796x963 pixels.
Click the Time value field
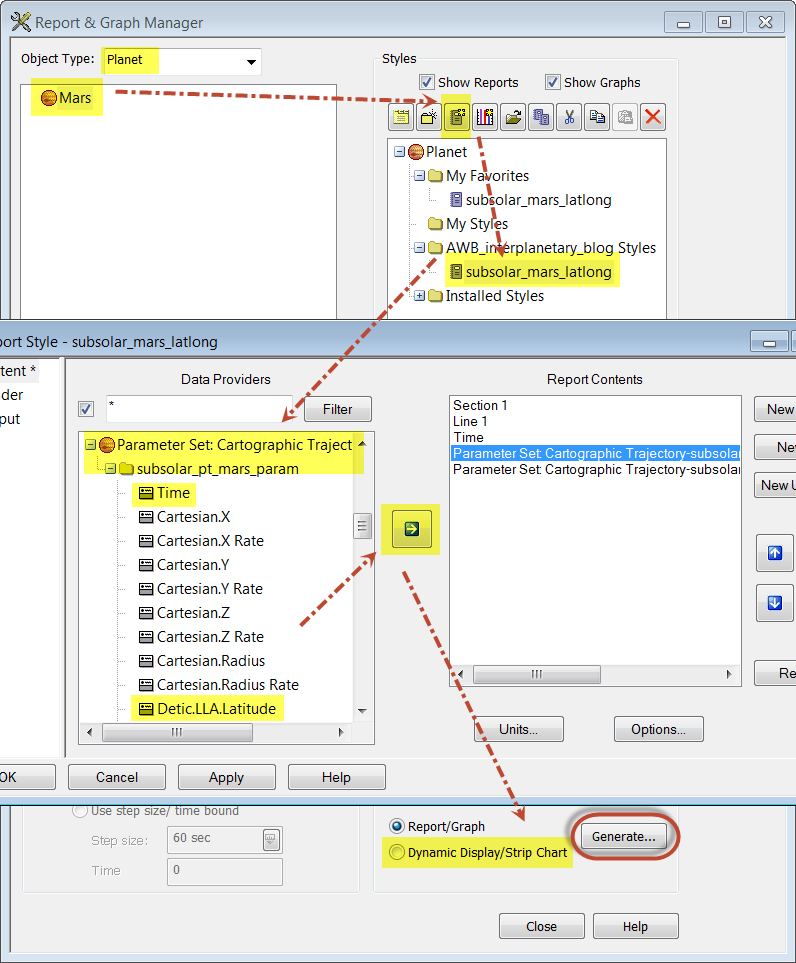[225, 871]
